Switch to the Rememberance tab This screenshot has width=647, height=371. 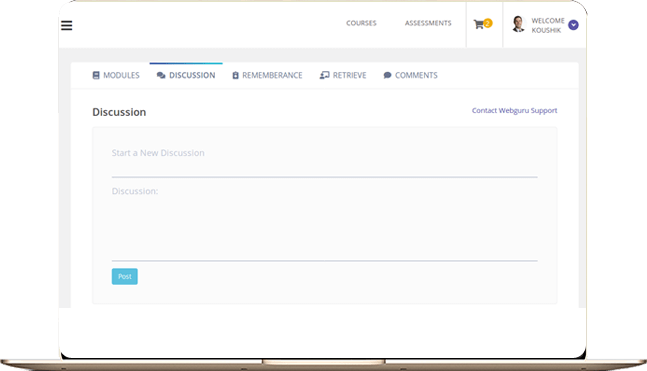(x=267, y=75)
